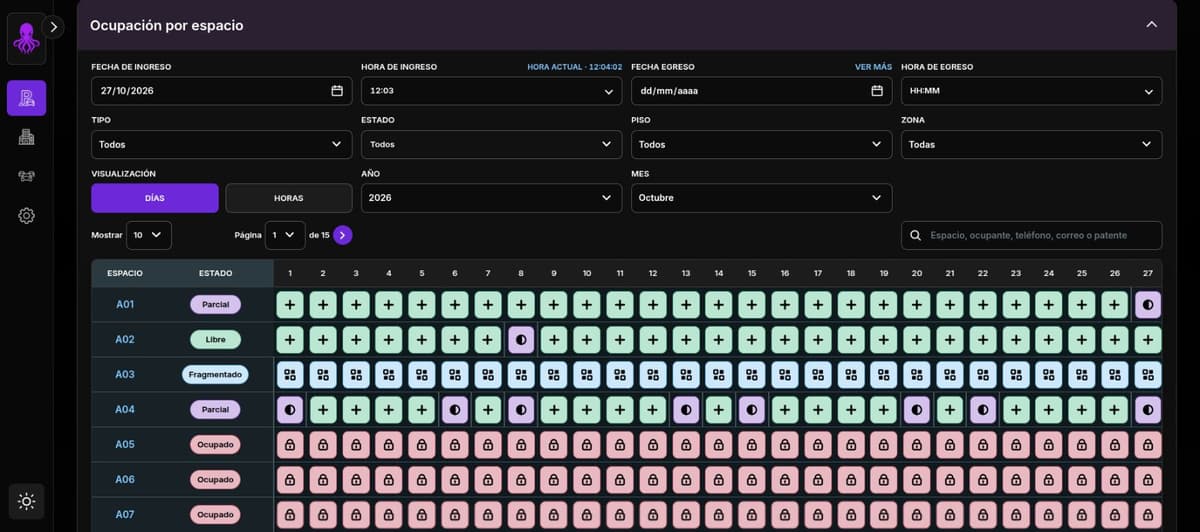Click the purple octopus logo
This screenshot has width=1200, height=532.
coord(26,39)
